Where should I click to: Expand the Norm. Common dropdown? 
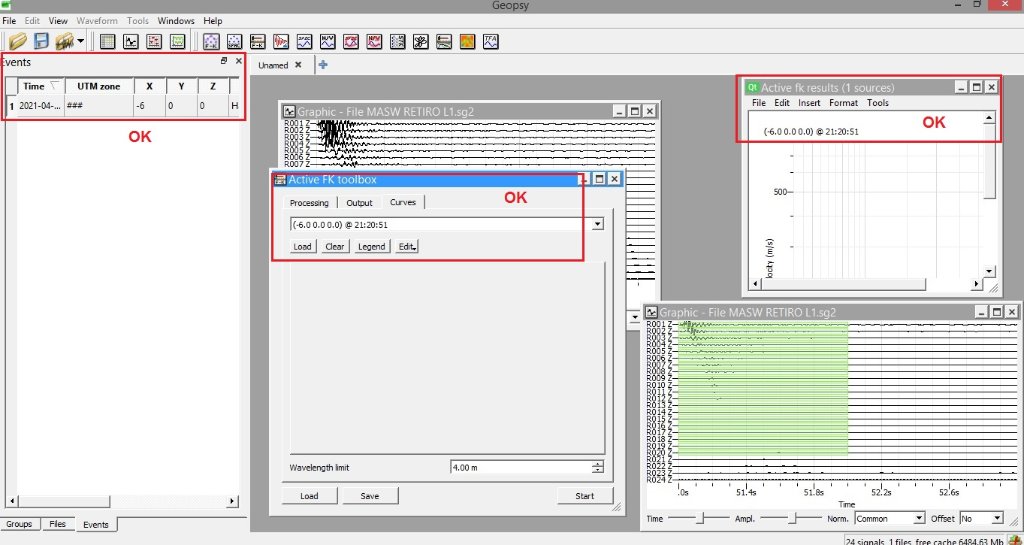918,518
